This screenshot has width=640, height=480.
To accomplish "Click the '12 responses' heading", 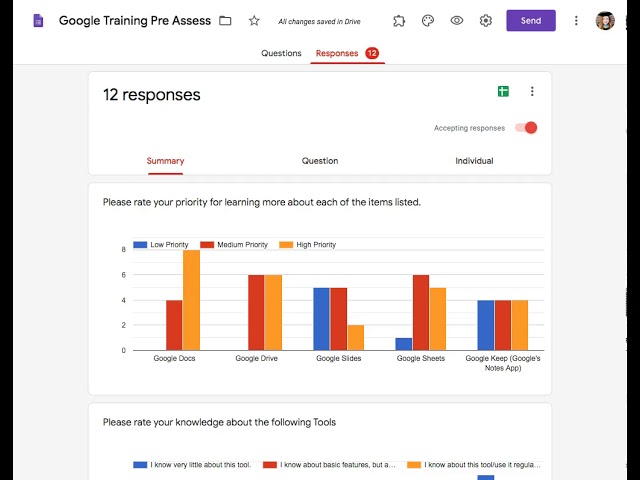I will click(151, 95).
